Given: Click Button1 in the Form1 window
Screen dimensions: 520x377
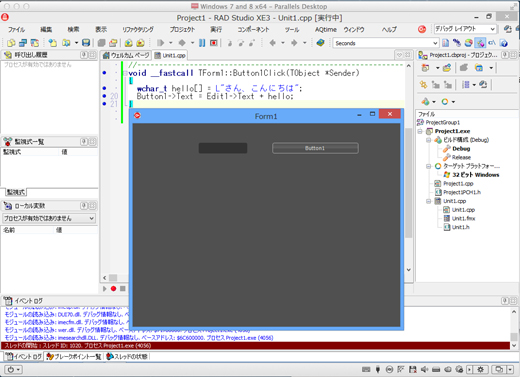Looking at the screenshot, I should [315, 148].
